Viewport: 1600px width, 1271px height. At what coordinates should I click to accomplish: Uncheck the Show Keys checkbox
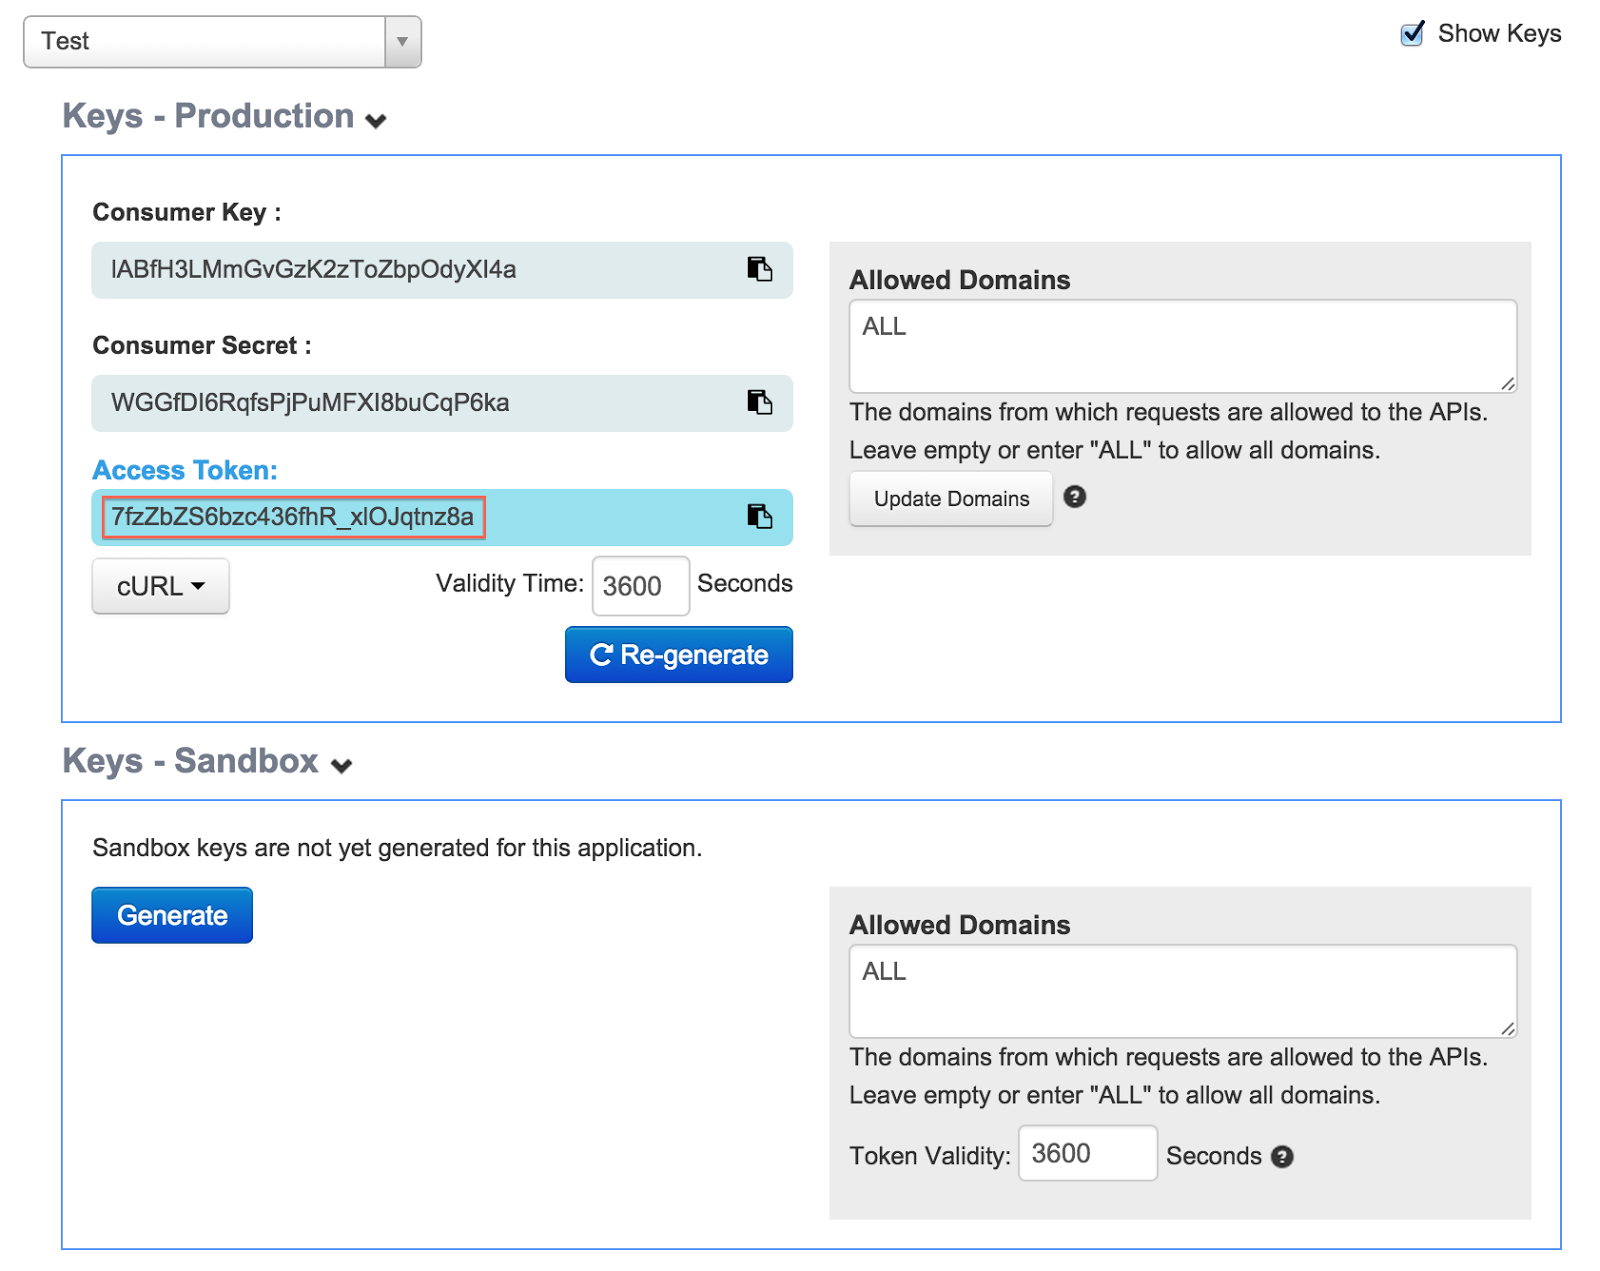click(1412, 34)
